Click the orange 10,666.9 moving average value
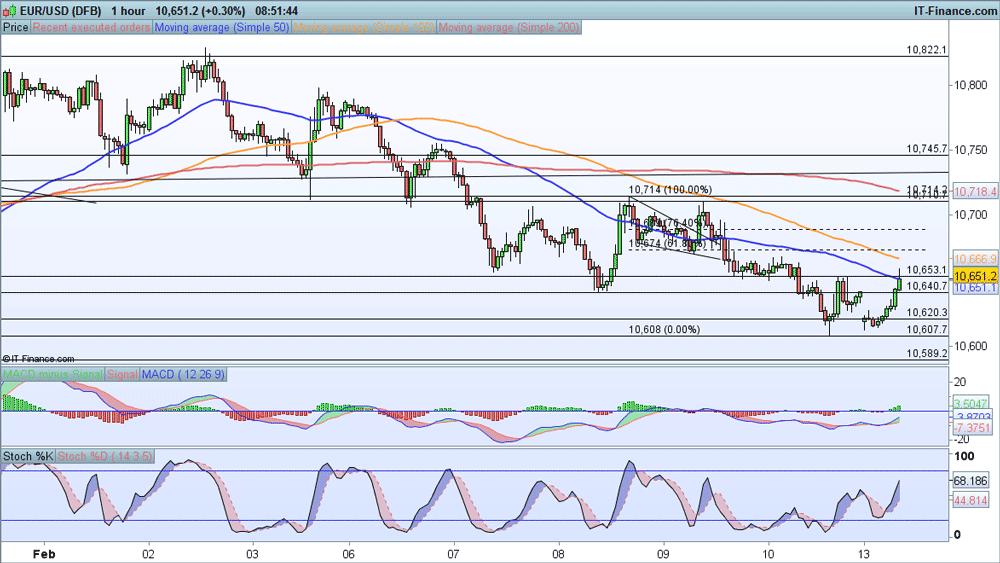The width and height of the screenshot is (1000, 563). [x=974, y=259]
